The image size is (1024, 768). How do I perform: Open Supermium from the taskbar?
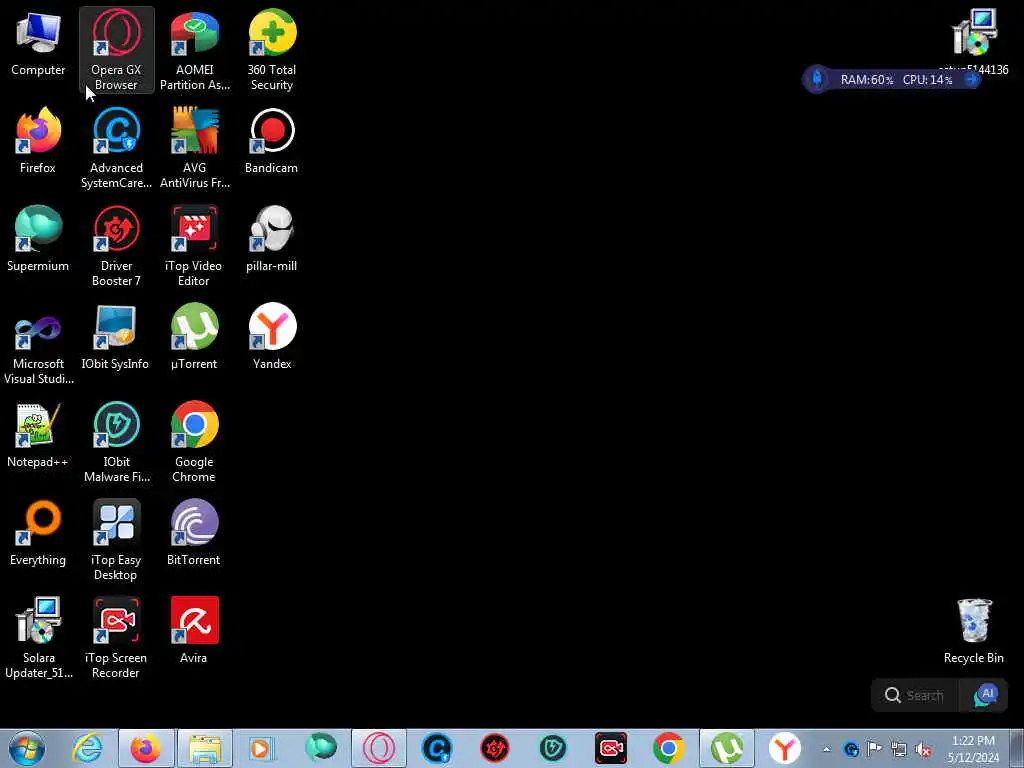coord(320,748)
